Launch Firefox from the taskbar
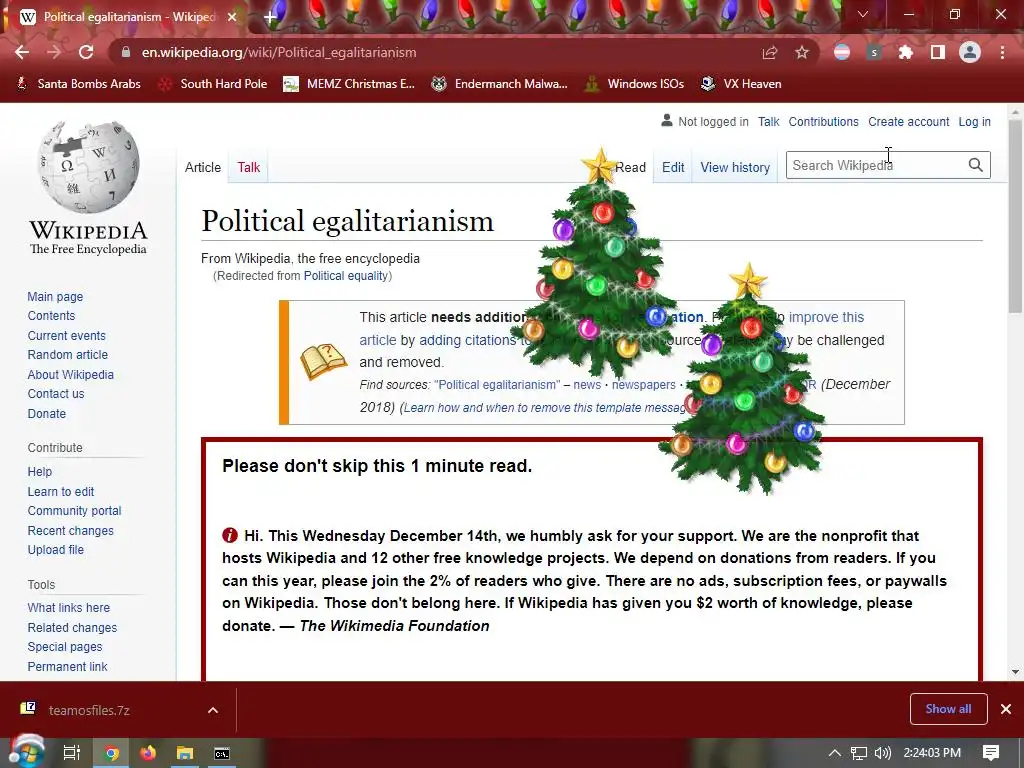1024x768 pixels. (x=148, y=753)
